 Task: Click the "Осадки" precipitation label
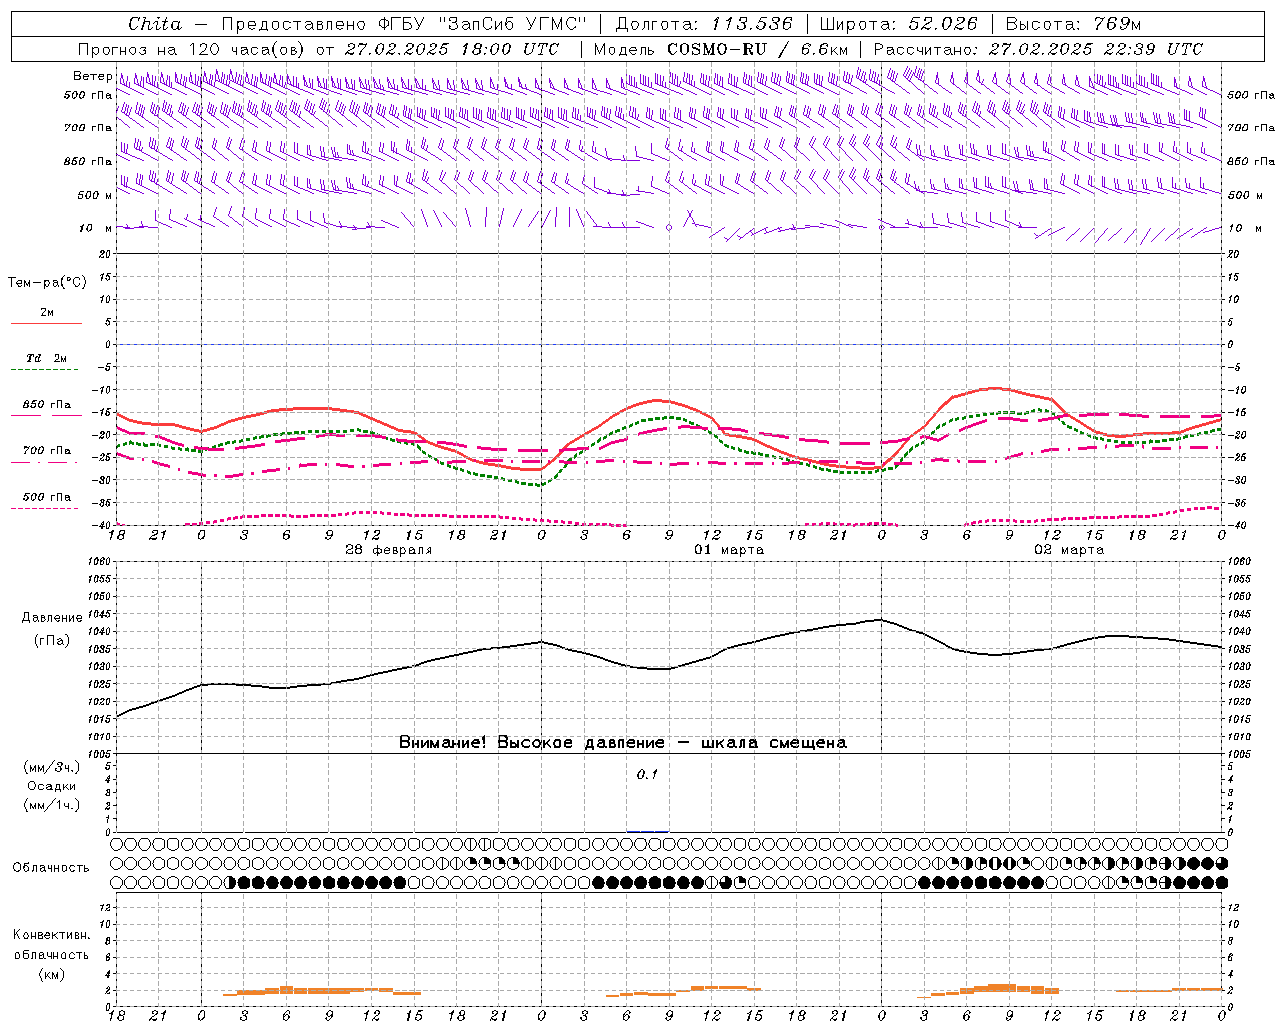[x=52, y=786]
